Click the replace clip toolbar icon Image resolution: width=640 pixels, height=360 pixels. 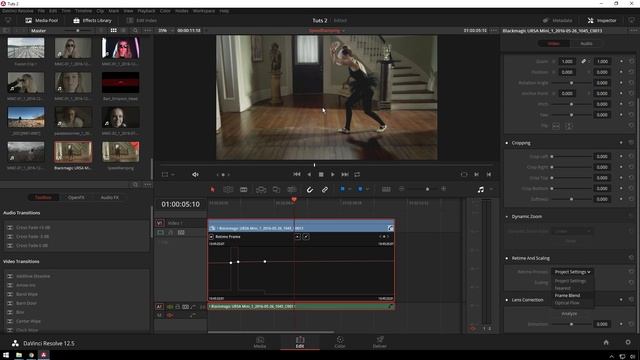point(292,189)
